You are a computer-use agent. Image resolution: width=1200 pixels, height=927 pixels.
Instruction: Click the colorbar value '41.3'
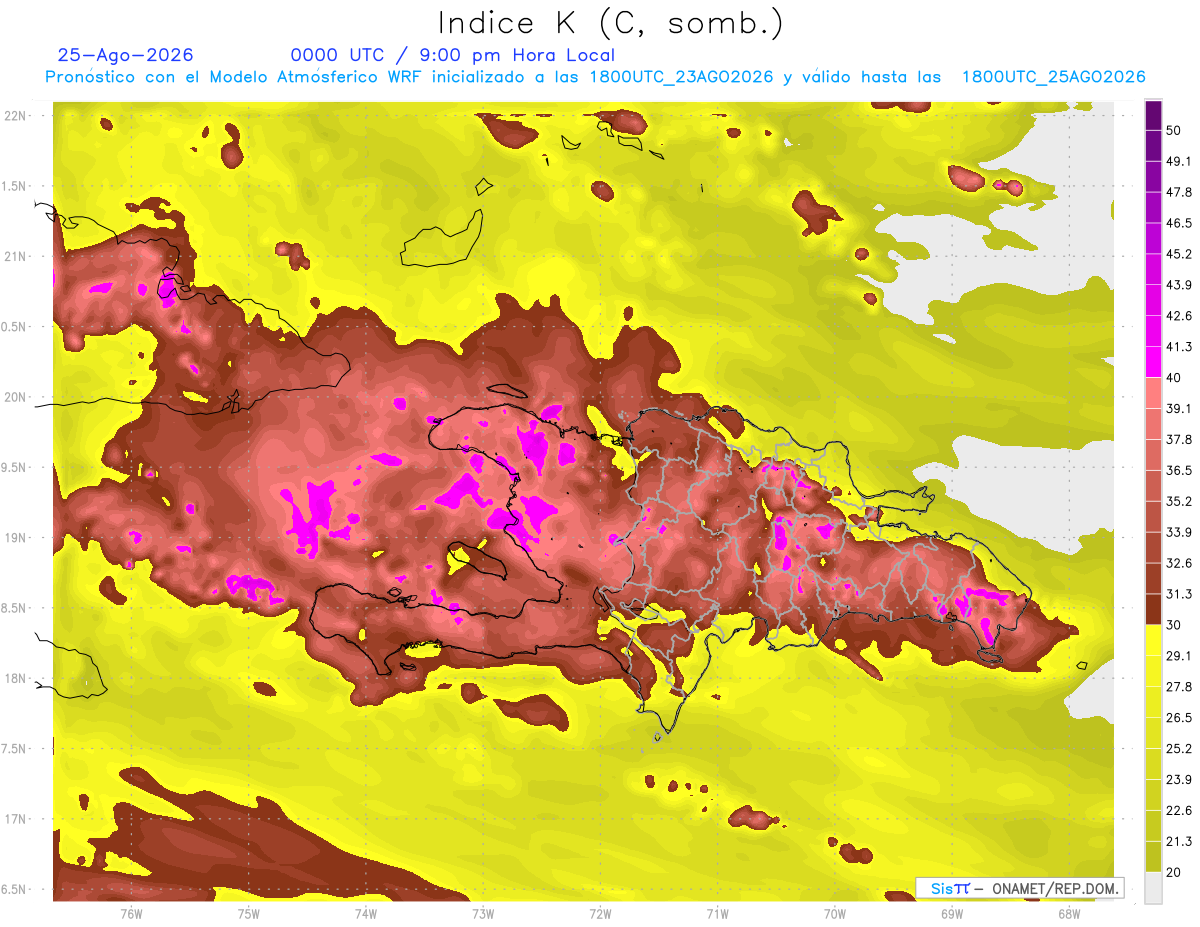click(x=1179, y=347)
